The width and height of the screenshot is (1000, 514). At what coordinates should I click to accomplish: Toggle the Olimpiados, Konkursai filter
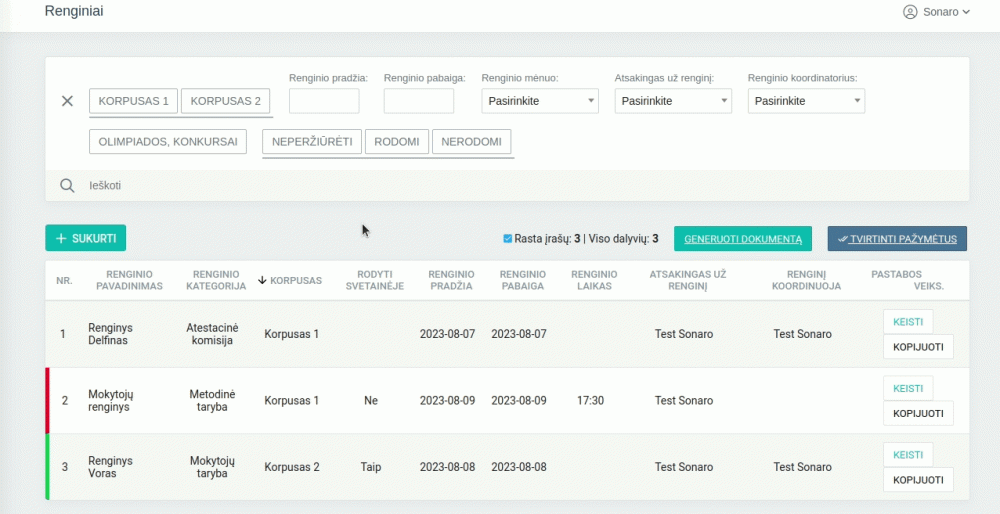coord(168,142)
